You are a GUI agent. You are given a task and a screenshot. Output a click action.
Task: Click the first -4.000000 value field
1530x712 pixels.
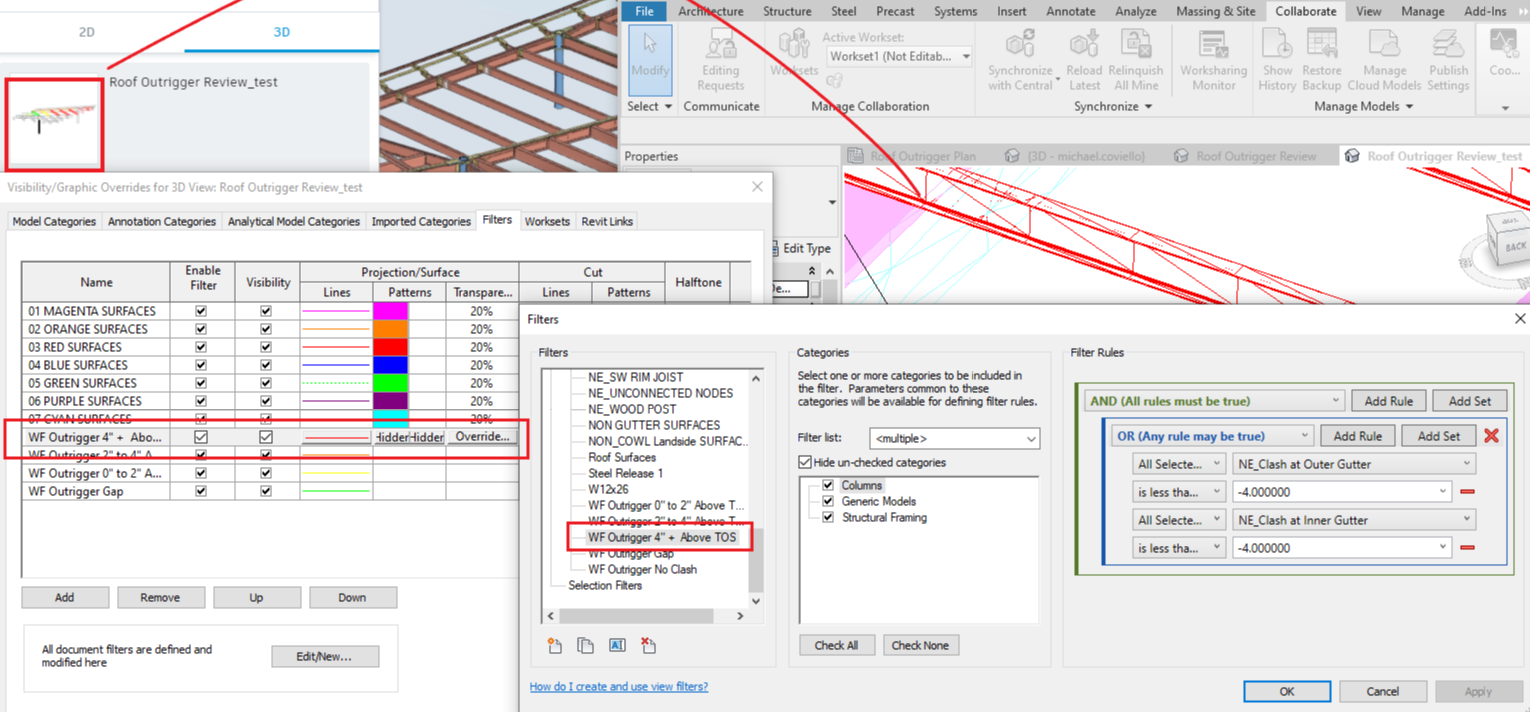1341,492
